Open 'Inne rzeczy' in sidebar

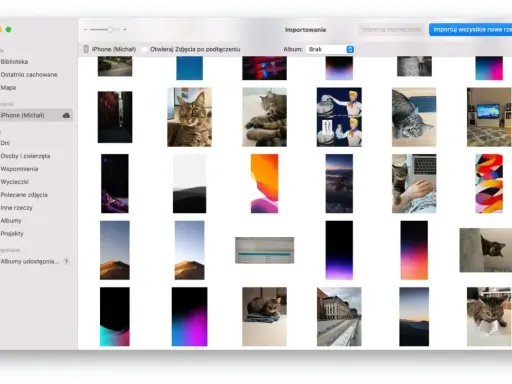tap(17, 208)
